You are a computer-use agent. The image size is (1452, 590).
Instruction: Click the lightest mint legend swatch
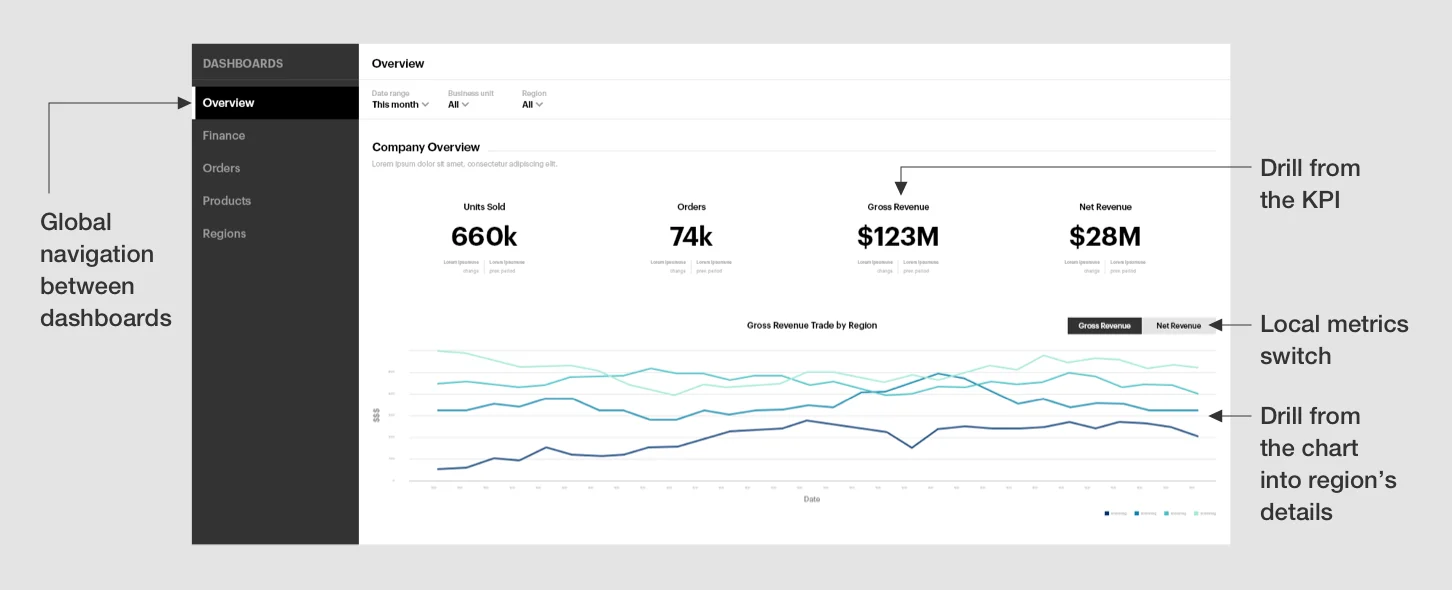pos(1197,513)
